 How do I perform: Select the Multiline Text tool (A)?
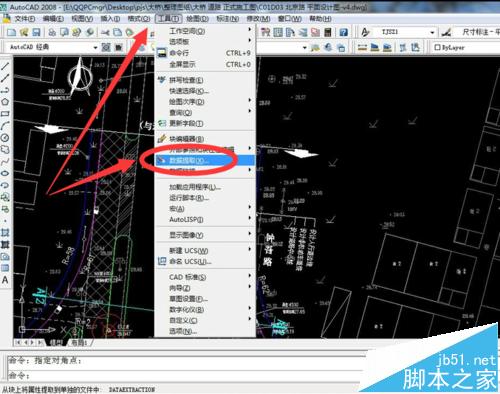coord(5,280)
